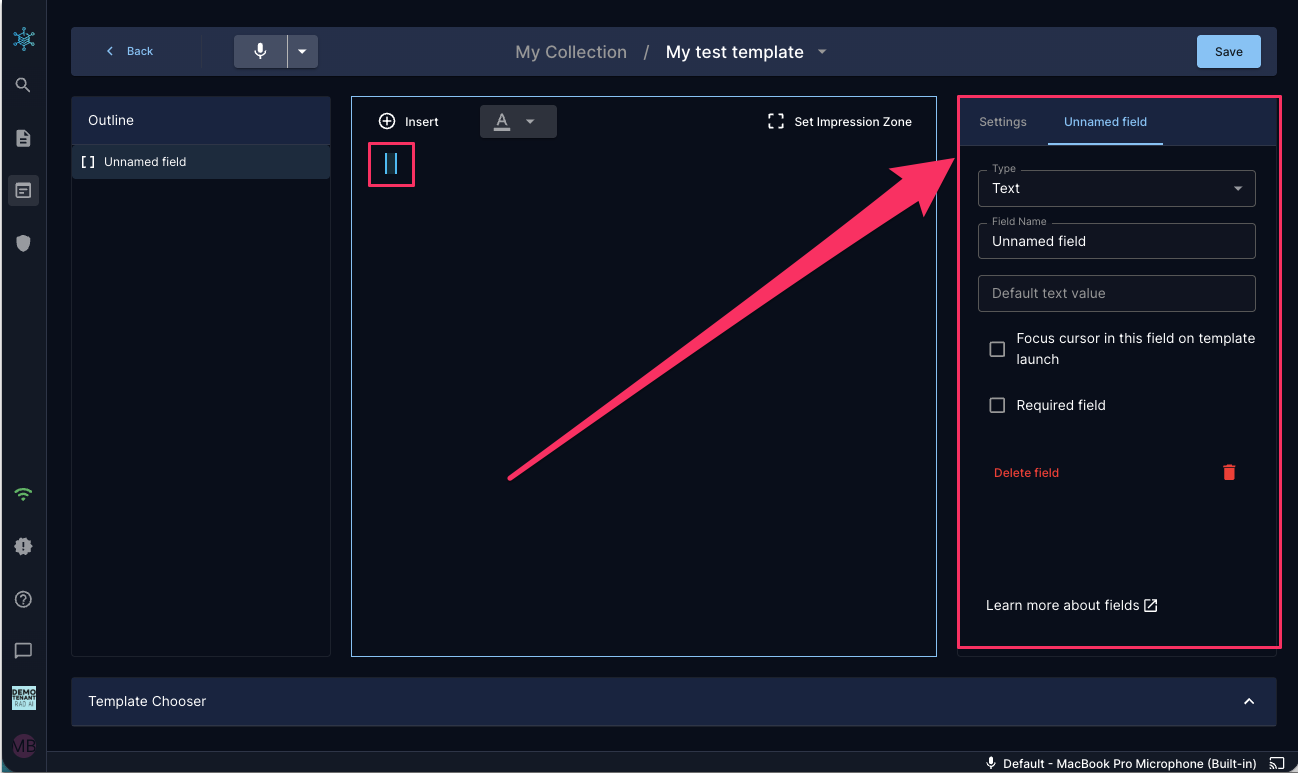This screenshot has width=1298, height=773.
Task: Check the Required field checkbox
Action: (x=997, y=405)
